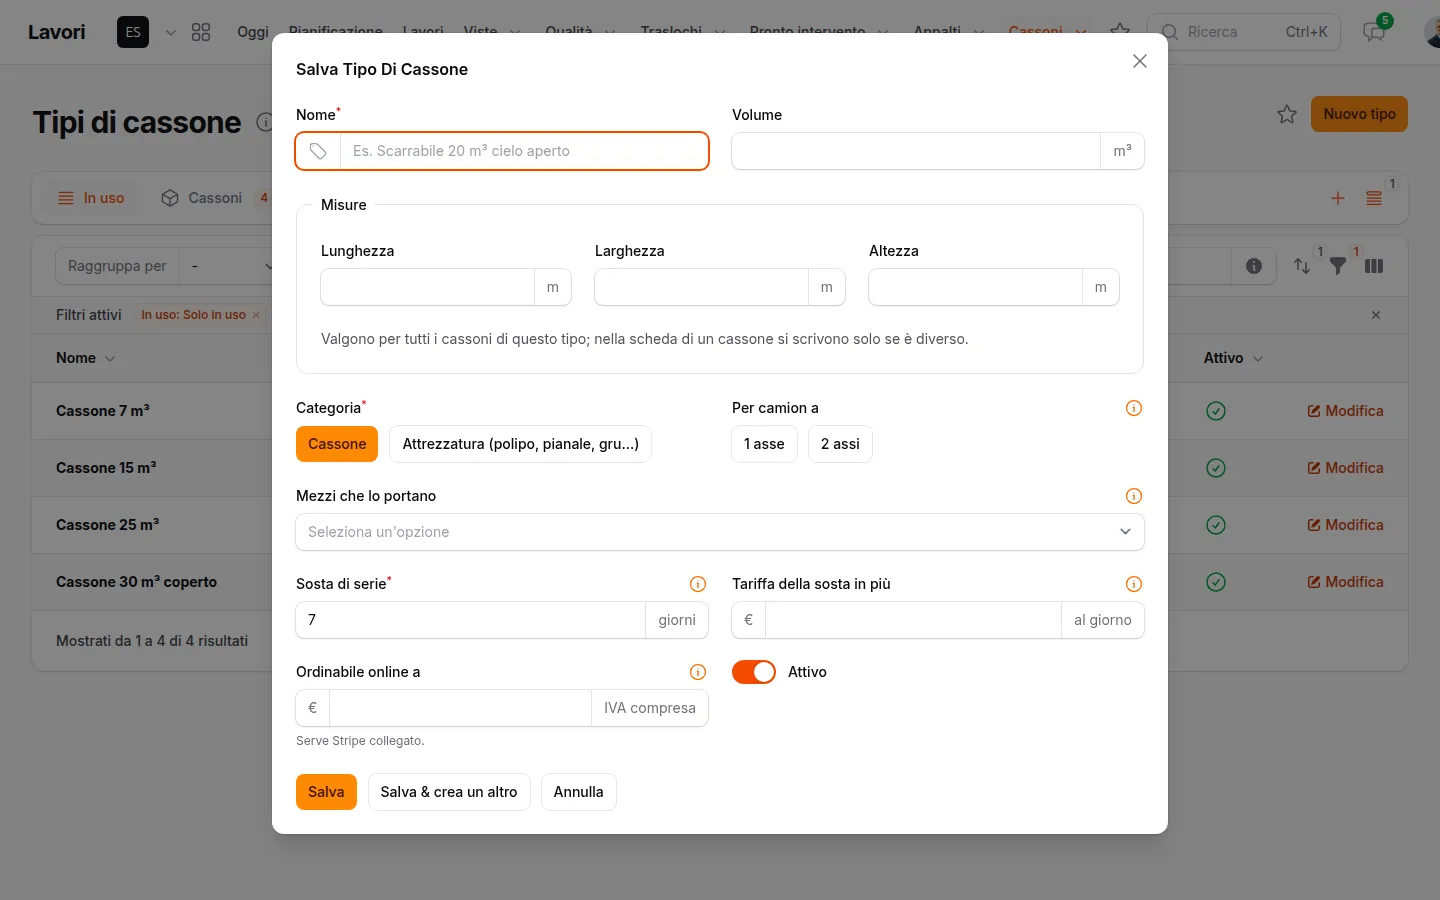
Task: Click the dark info circle icon in toolbar
Action: pos(1254,266)
